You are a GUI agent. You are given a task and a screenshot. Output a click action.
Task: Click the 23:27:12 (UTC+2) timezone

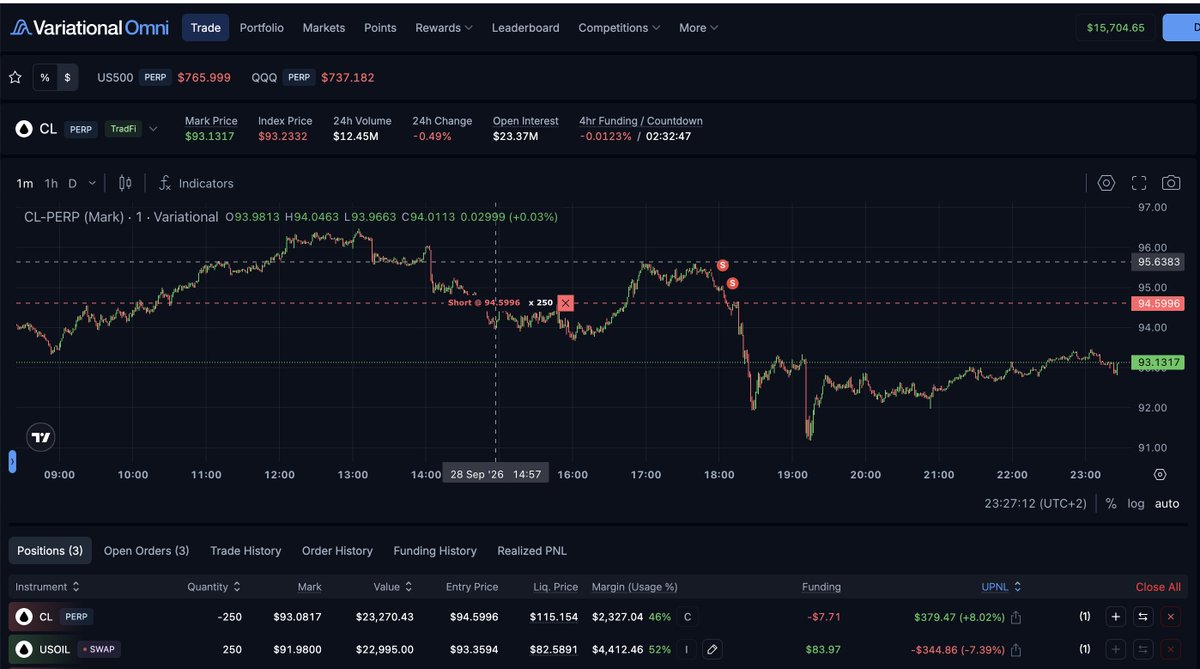(x=1035, y=503)
